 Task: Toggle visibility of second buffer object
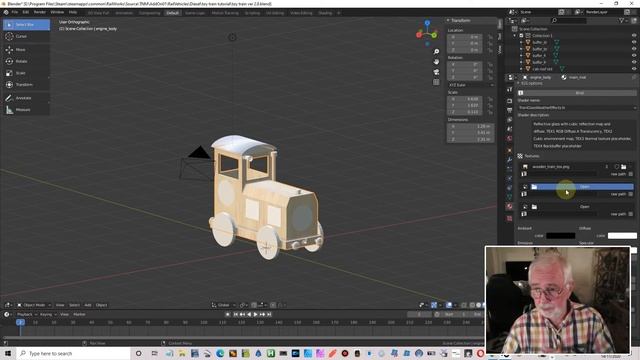tap(634, 49)
